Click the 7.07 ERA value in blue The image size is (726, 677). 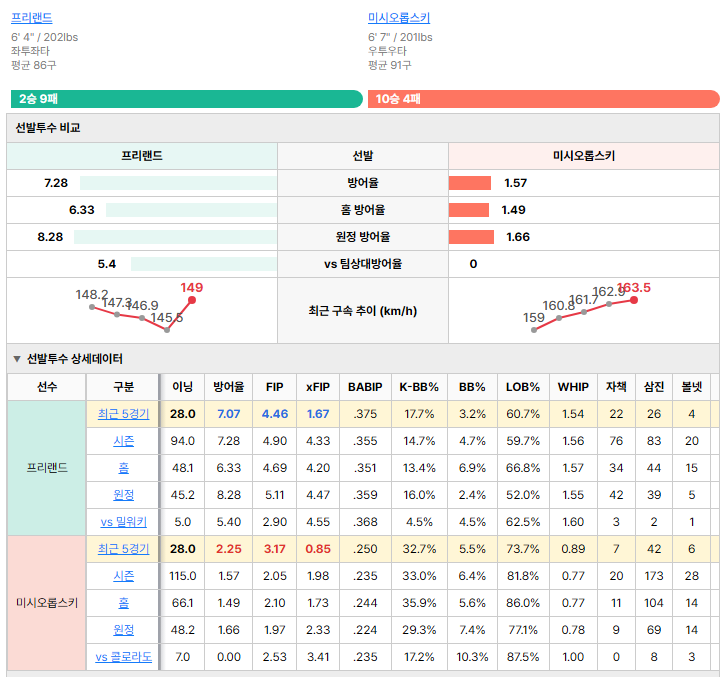[228, 414]
